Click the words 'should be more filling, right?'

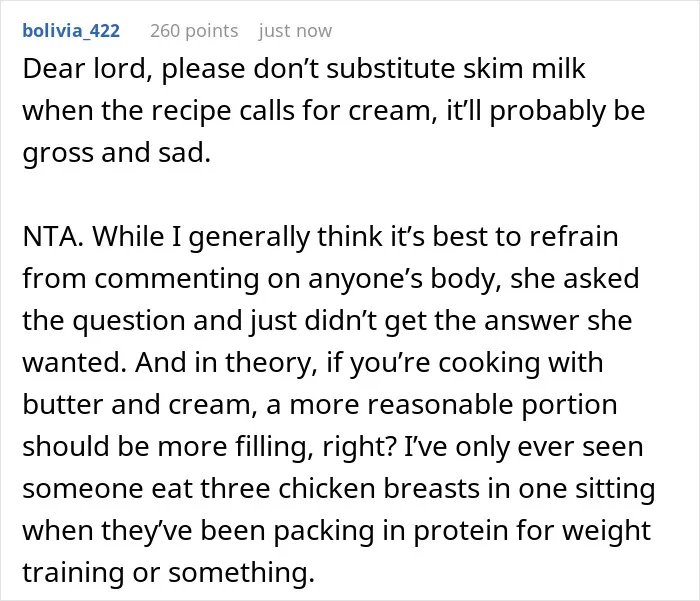[209, 447]
